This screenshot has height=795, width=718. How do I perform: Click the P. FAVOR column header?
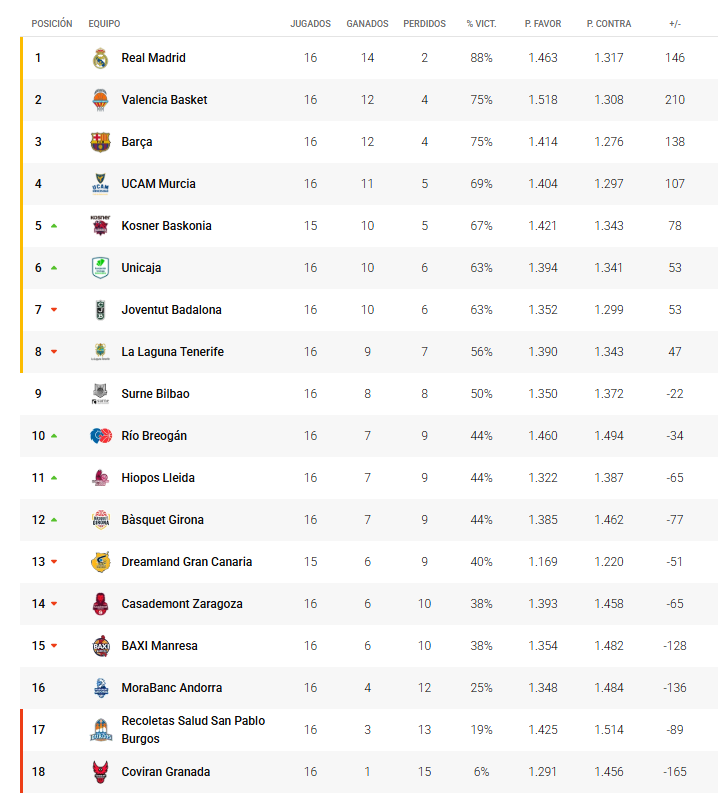(x=543, y=23)
